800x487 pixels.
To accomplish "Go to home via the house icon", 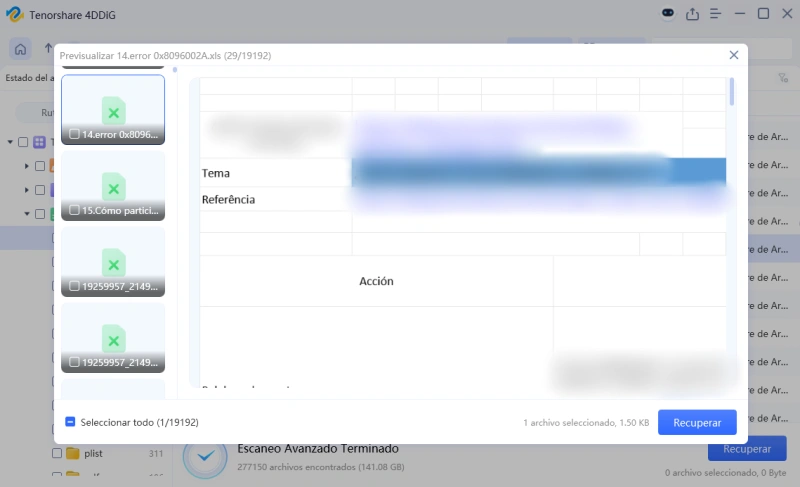I will [20, 49].
